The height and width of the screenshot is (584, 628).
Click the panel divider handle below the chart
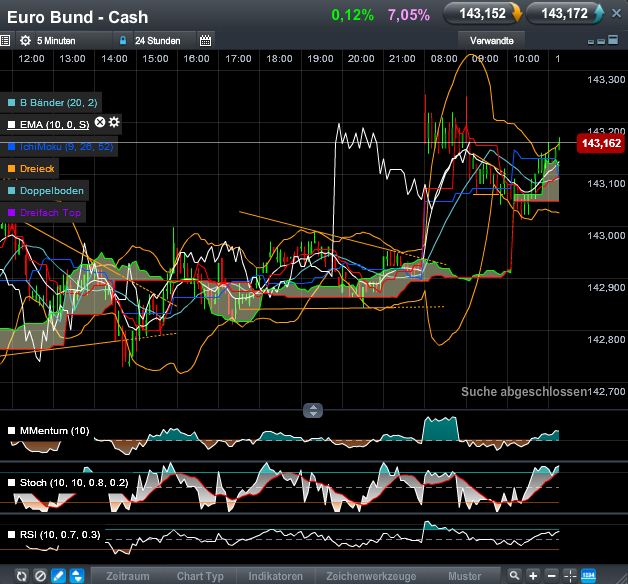pos(313,410)
